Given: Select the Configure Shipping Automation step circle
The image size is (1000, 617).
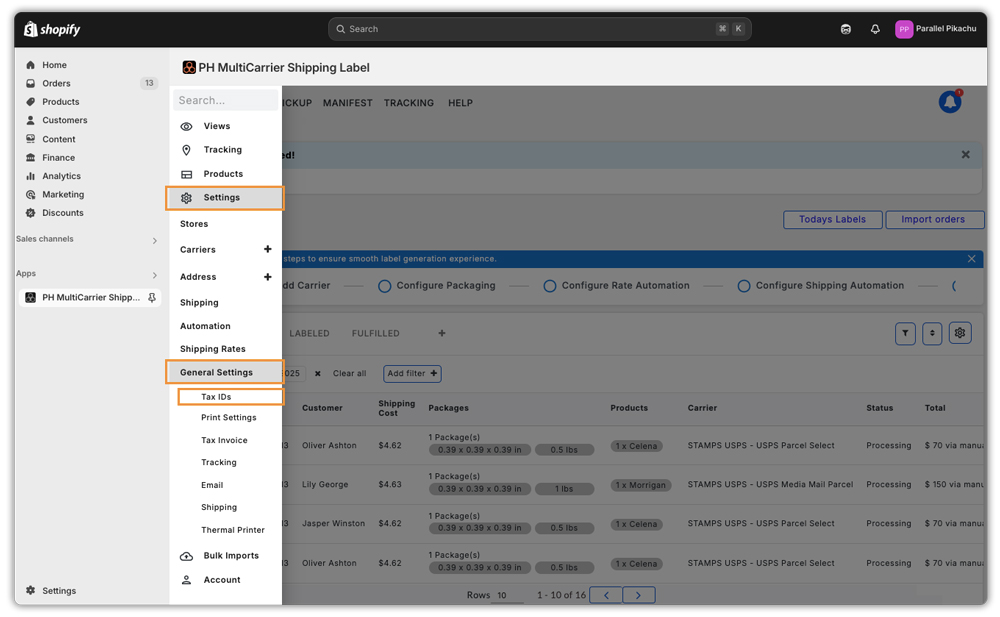Looking at the screenshot, I should (x=744, y=286).
